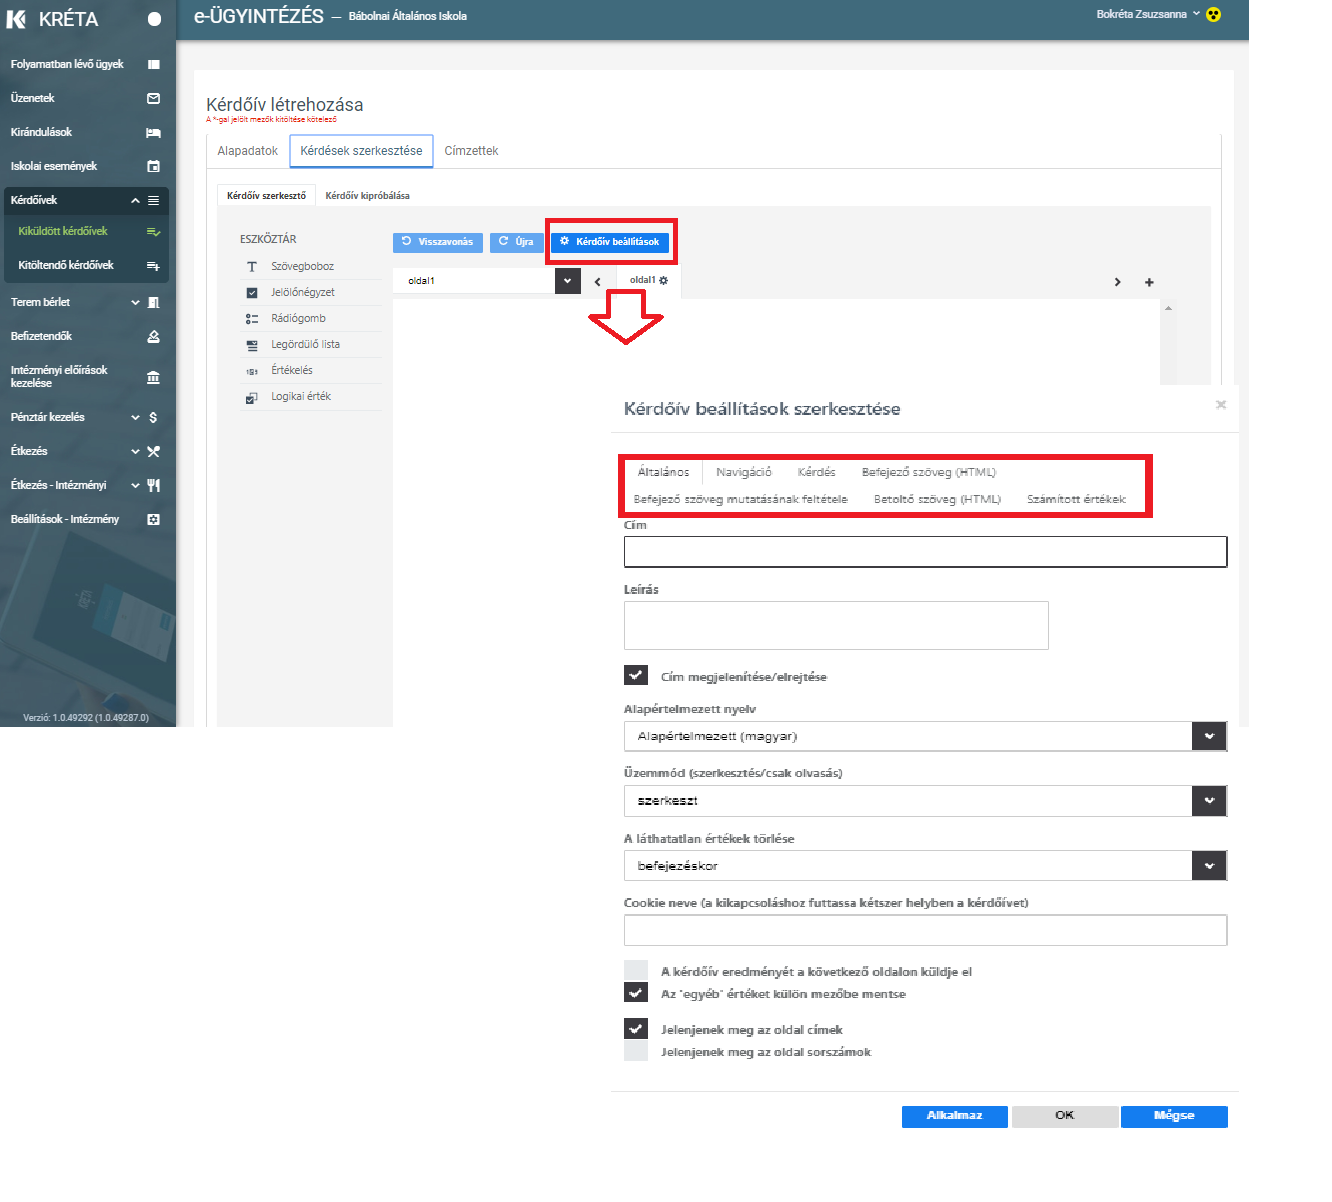Click the Logikai érték tool icon
1332x1202 pixels.
click(252, 397)
